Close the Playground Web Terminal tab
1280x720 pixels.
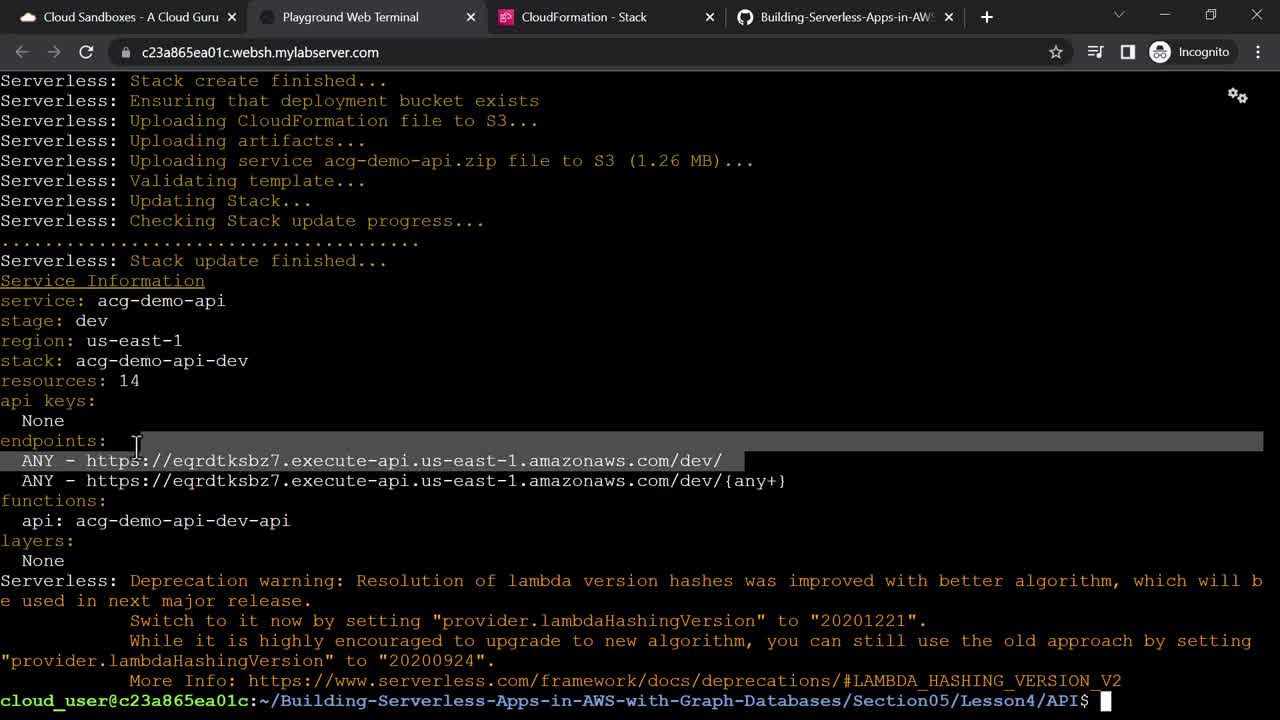471,17
